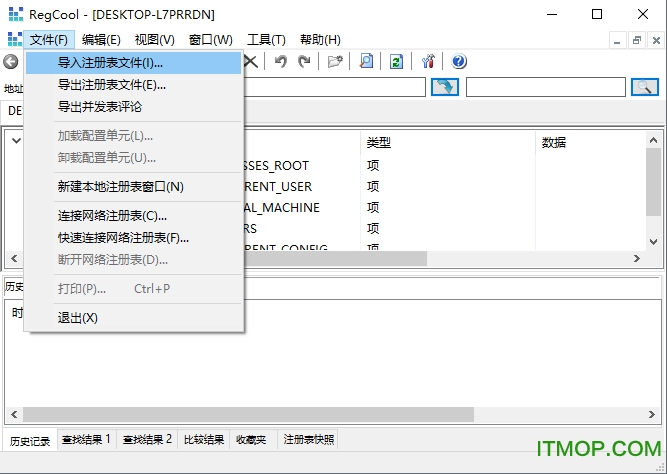Open the 帮助(H) menu
Viewport: 667px width, 474px height.
click(x=320, y=40)
